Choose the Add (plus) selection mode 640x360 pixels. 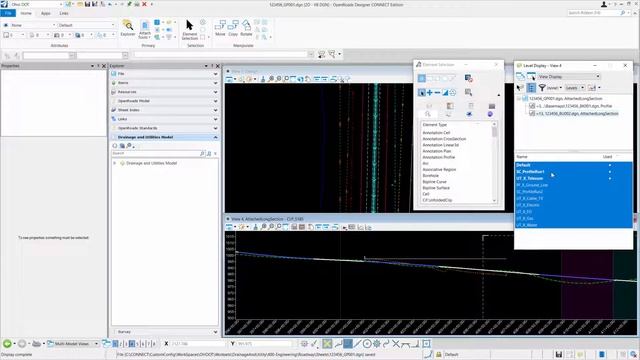coord(429,93)
